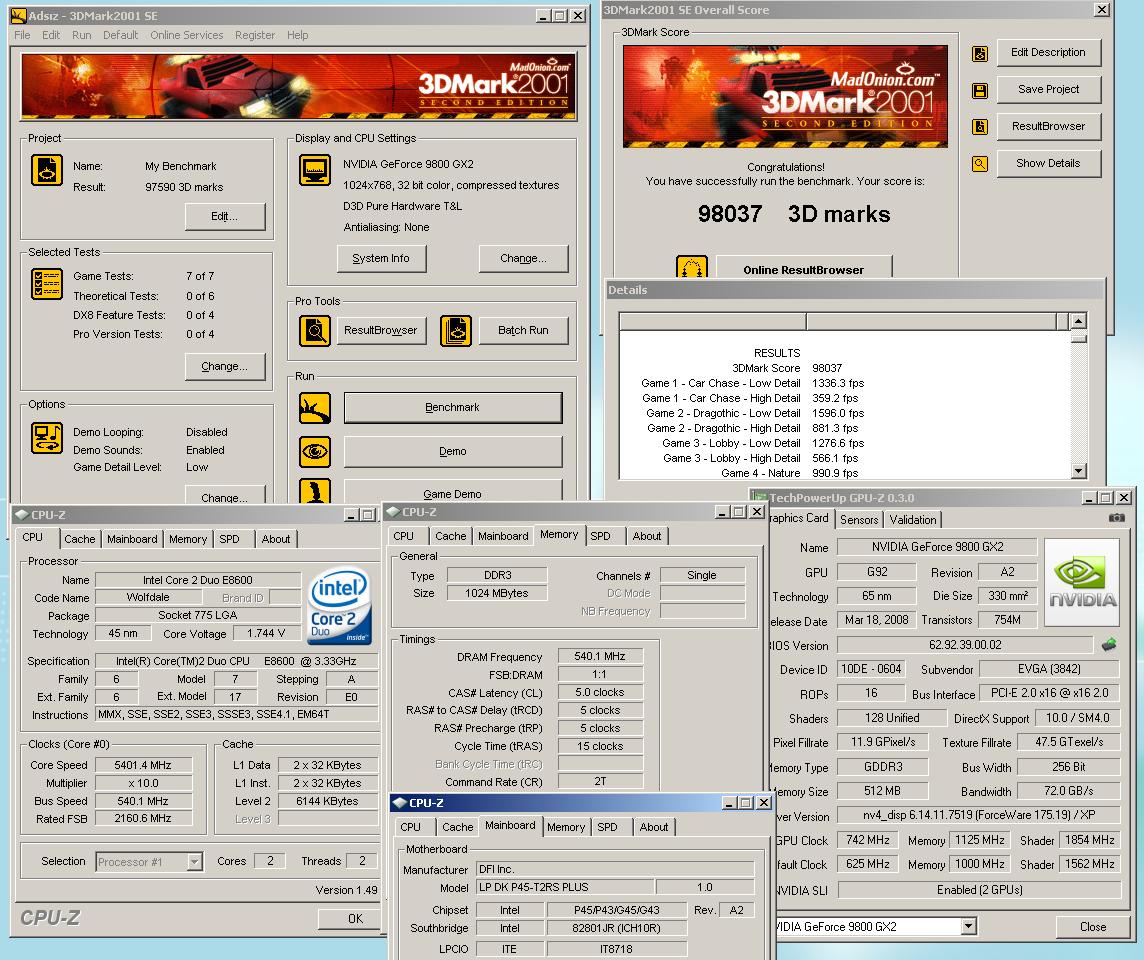Click the Details list first column header
Image resolution: width=1144 pixels, height=960 pixels.
tap(713, 321)
